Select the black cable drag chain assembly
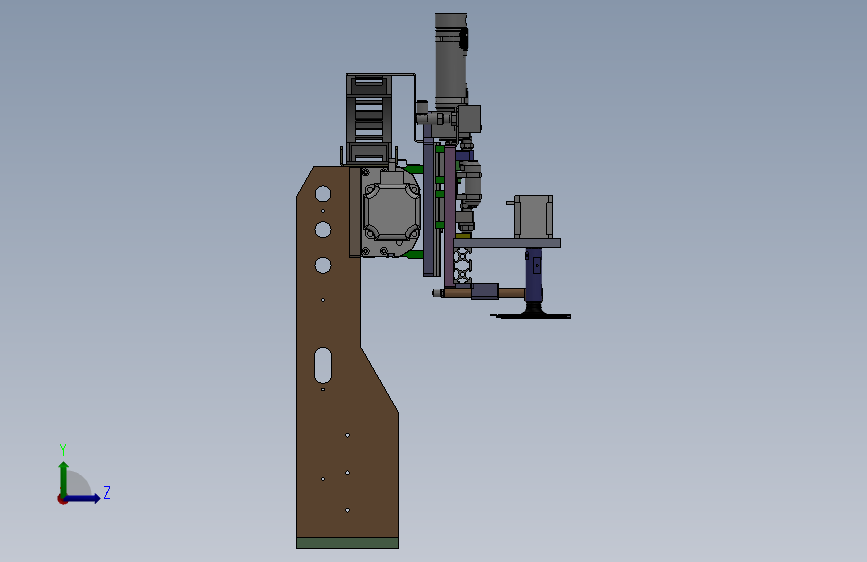Viewport: 867px width, 562px height. [x=369, y=118]
